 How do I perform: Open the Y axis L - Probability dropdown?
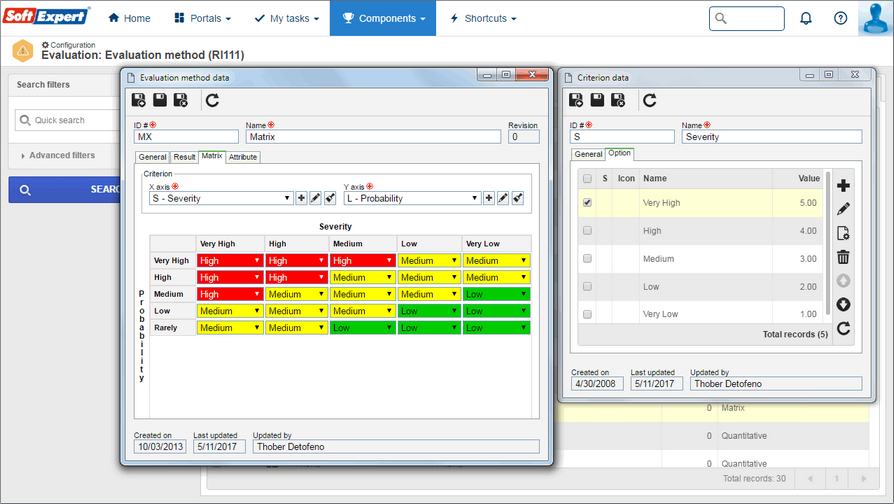(x=412, y=198)
